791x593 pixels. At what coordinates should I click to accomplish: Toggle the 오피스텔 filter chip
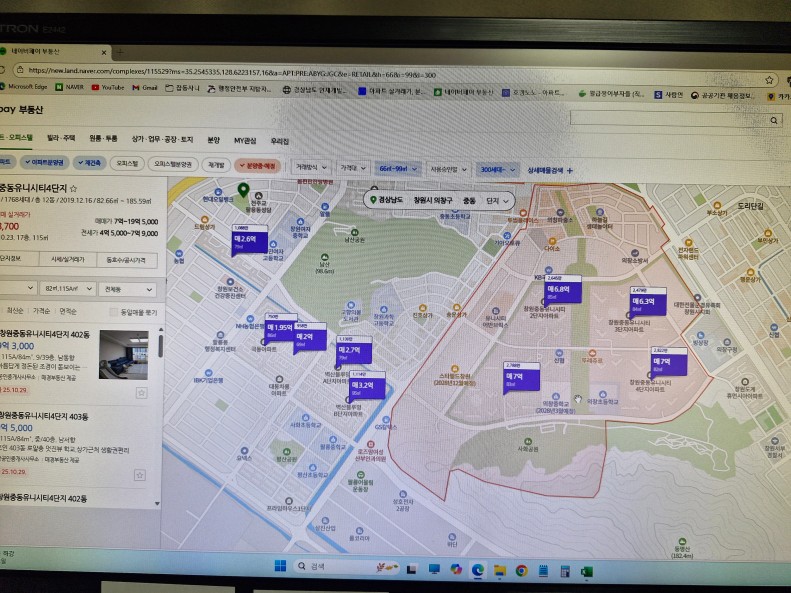click(x=127, y=163)
